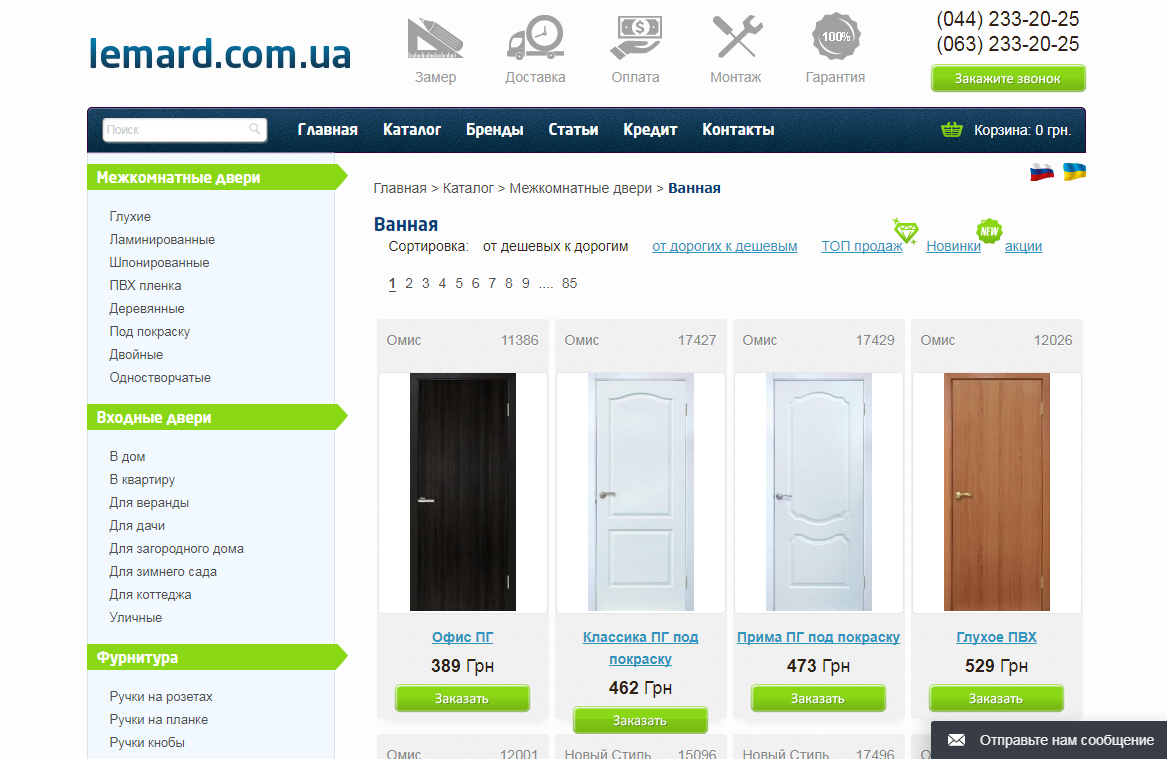Viewport: 1167px width, 759px height.
Task: Switch language with the Ukrainian flag
Action: (1074, 172)
